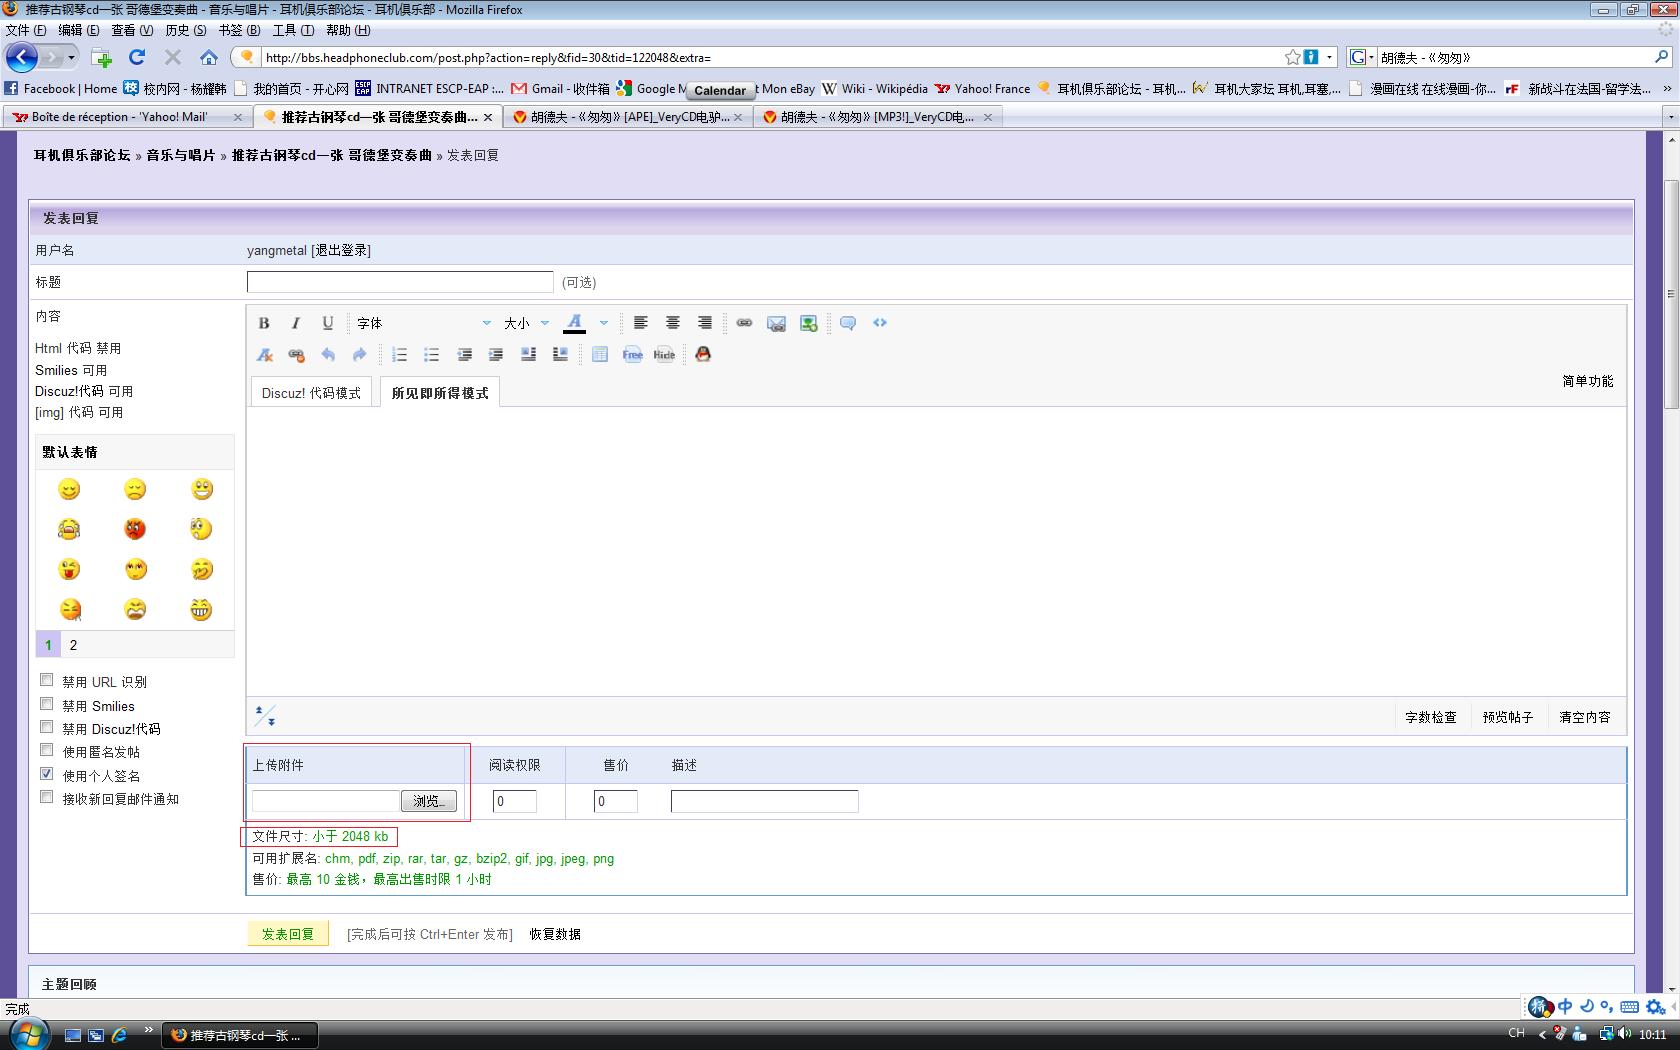Image resolution: width=1680 pixels, height=1050 pixels.
Task: Open 音乐与唱片 breadcrumb link
Action: pyautogui.click(x=181, y=155)
